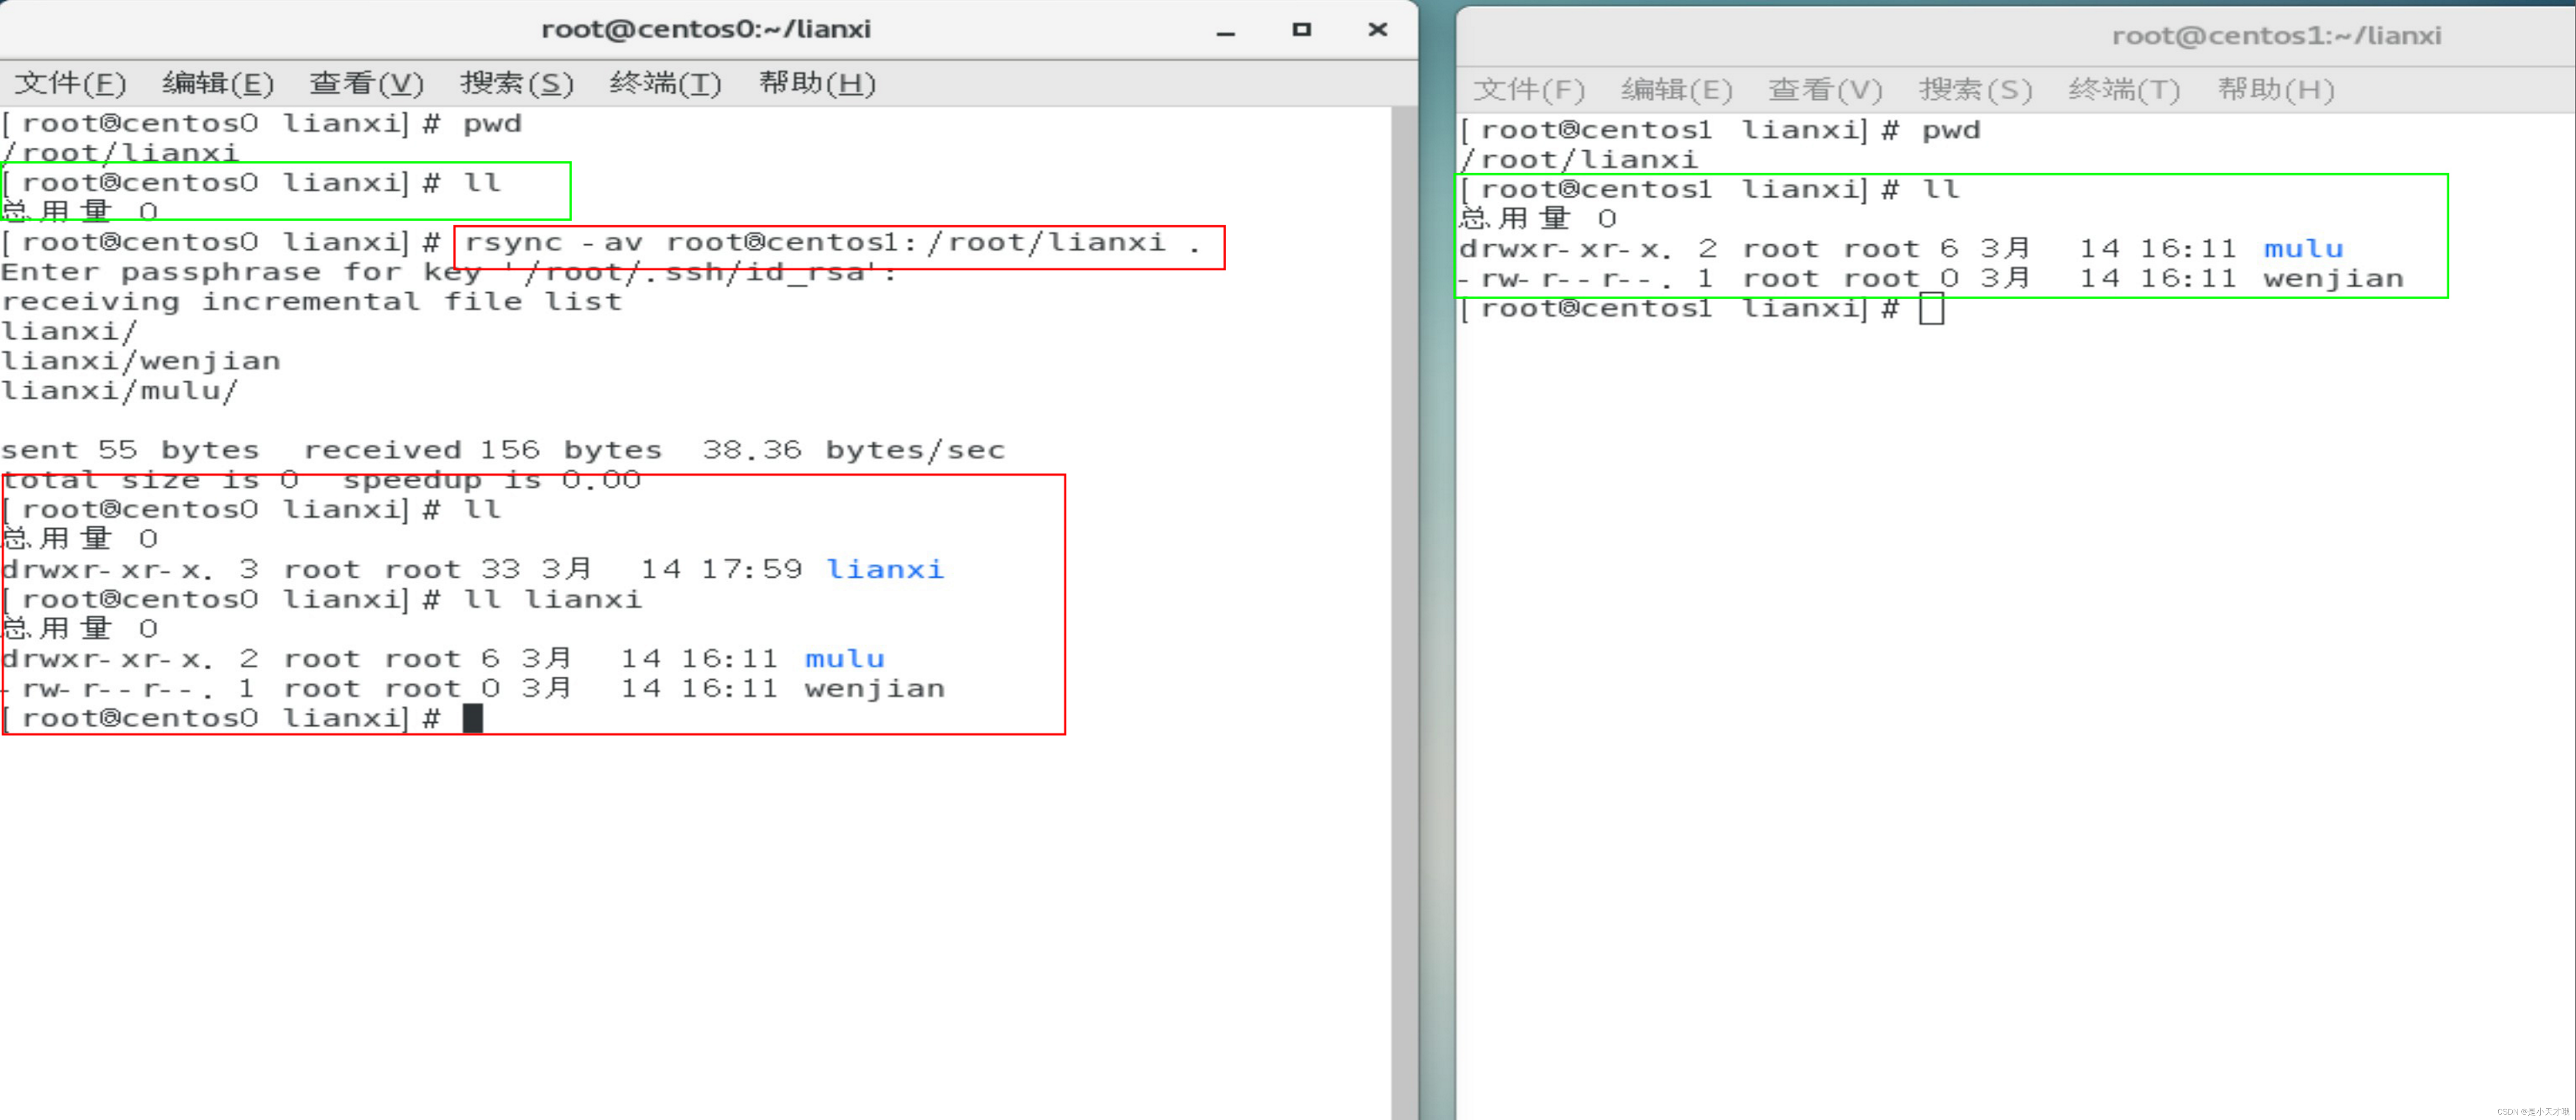2576x1120 pixels.
Task: Close the centos0 terminal window
Action: [1377, 30]
